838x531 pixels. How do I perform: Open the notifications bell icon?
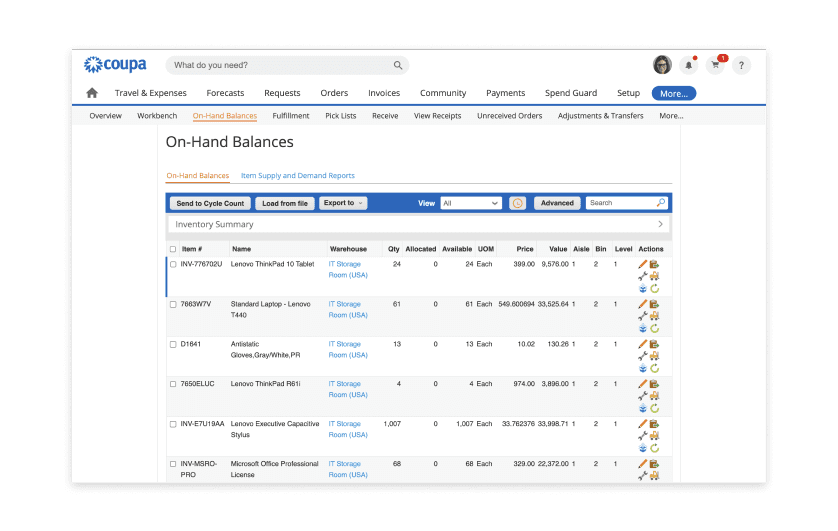point(688,65)
